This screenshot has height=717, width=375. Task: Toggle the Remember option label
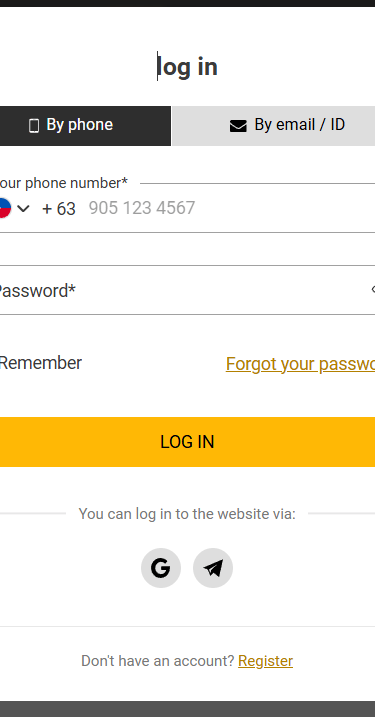[x=40, y=363]
